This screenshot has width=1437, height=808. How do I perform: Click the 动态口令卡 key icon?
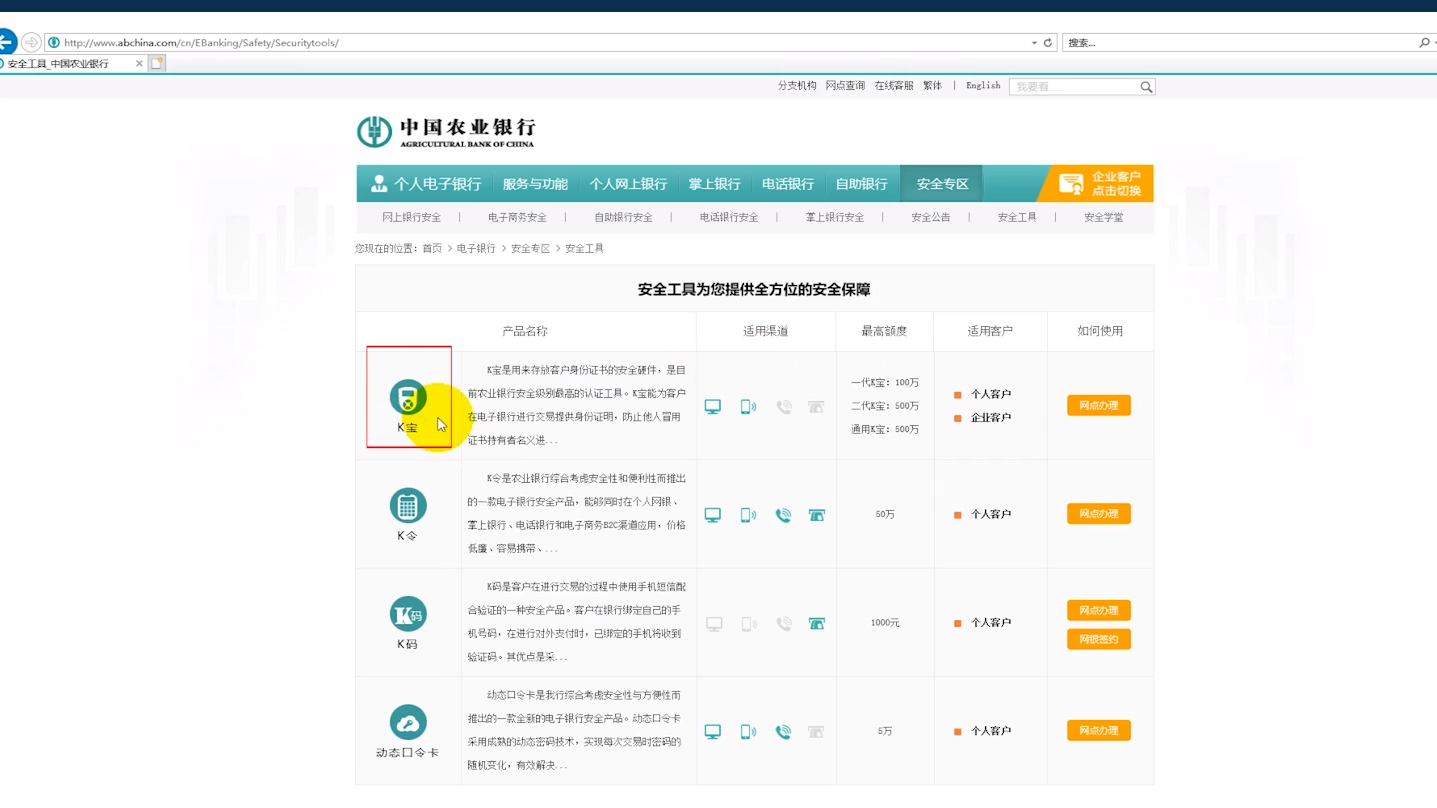pyautogui.click(x=408, y=722)
